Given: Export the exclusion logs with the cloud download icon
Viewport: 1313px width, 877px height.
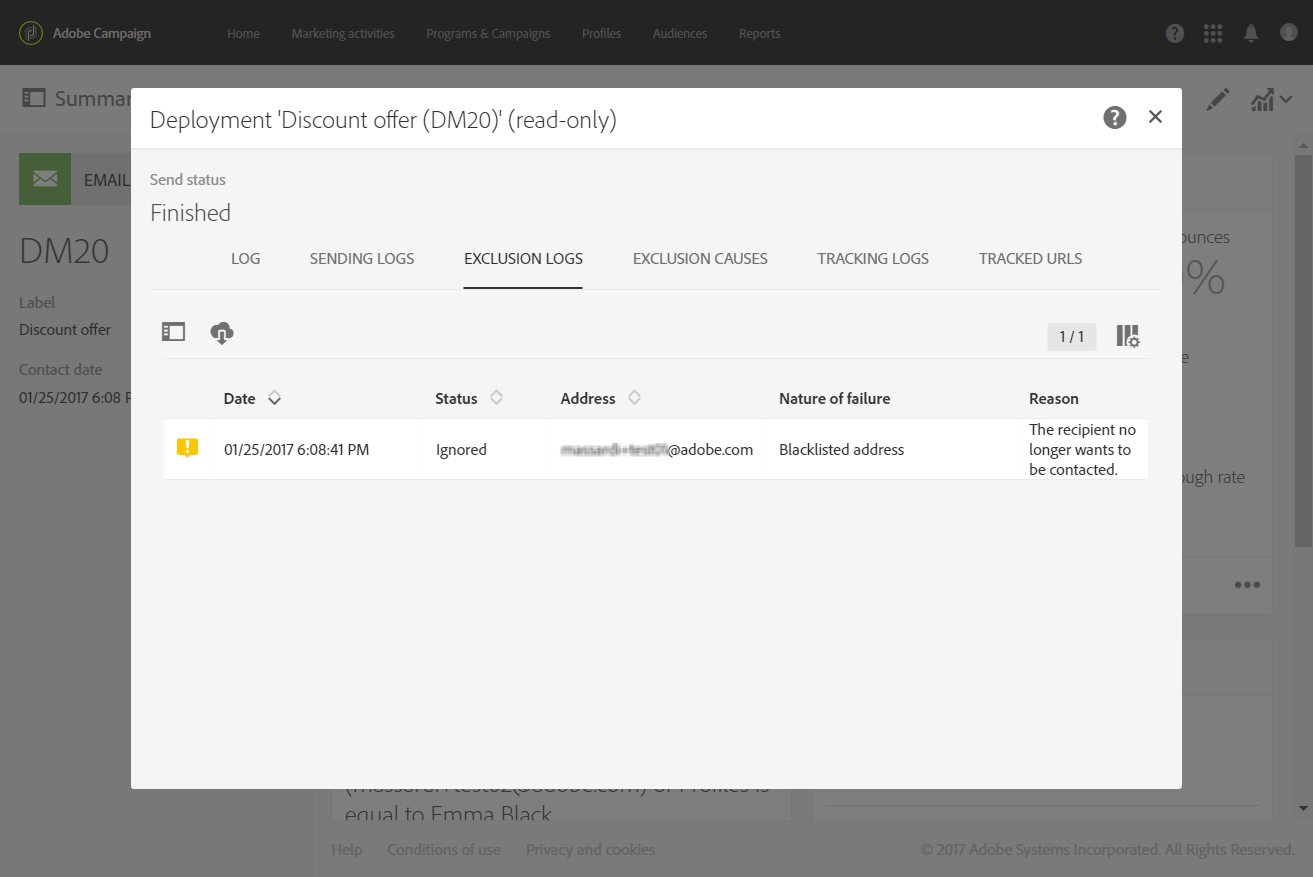Looking at the screenshot, I should pos(222,333).
